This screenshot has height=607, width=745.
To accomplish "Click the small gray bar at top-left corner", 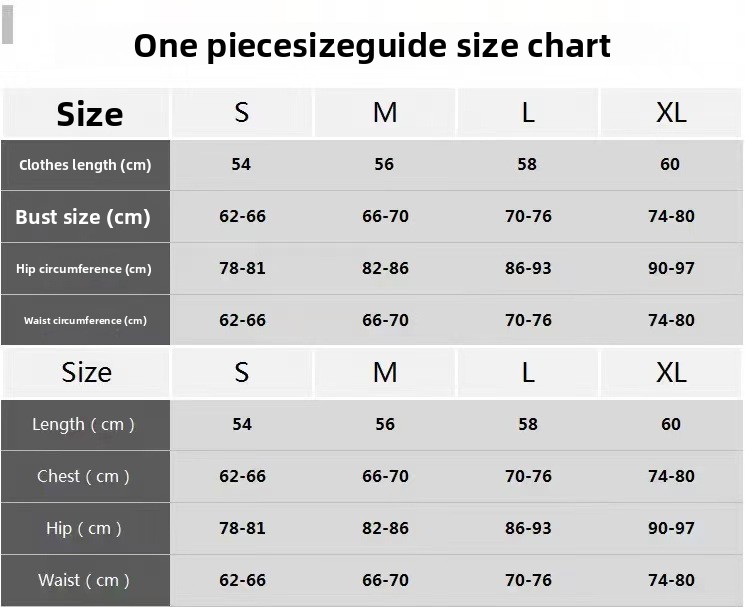I will [7, 26].
